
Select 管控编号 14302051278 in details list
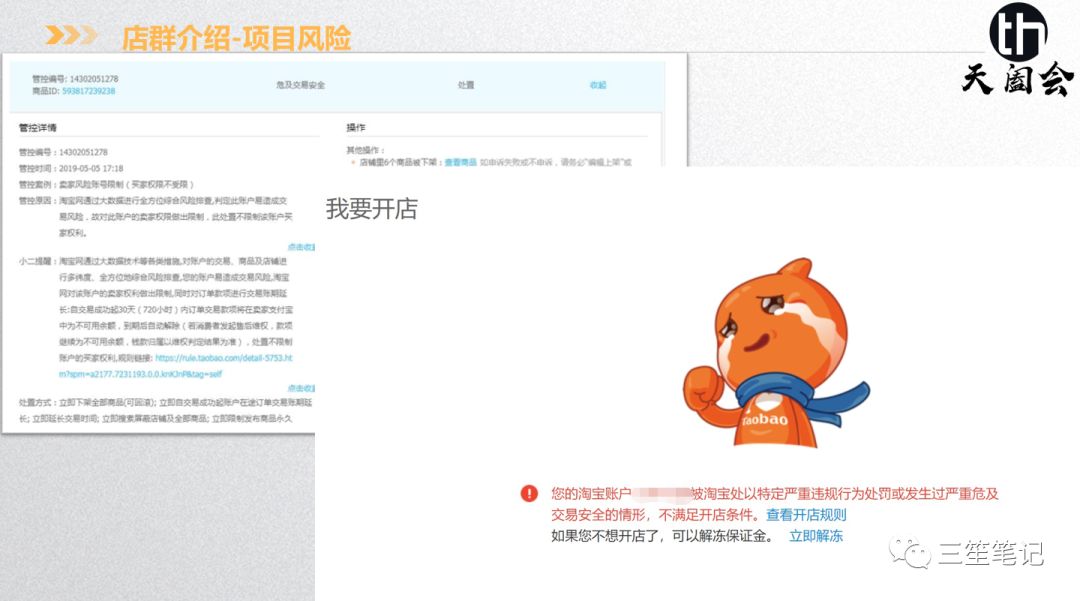click(63, 152)
